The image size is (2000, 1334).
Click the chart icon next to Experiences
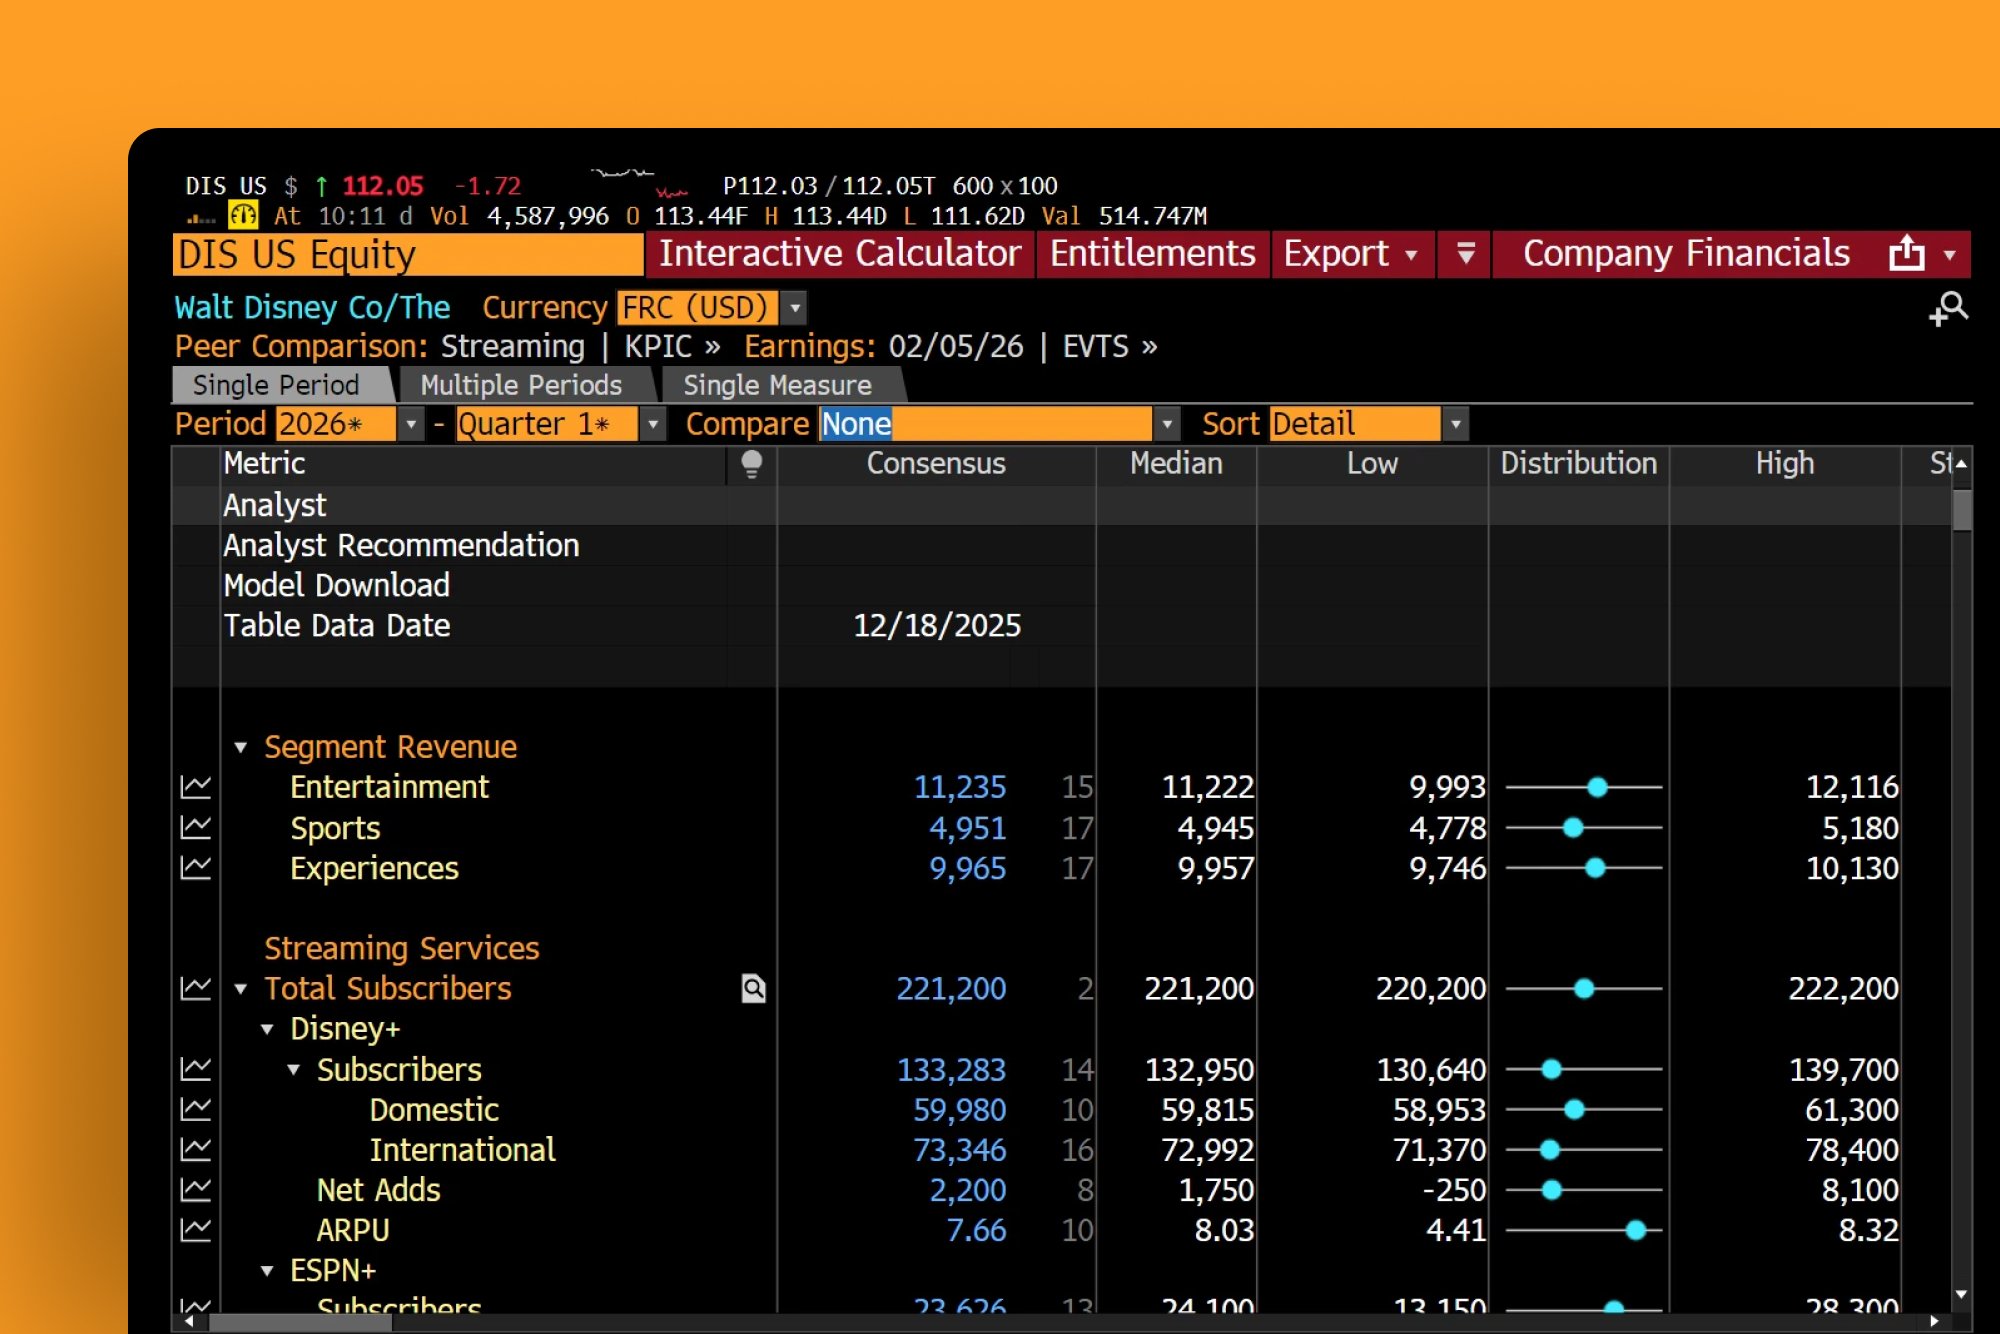pos(197,868)
